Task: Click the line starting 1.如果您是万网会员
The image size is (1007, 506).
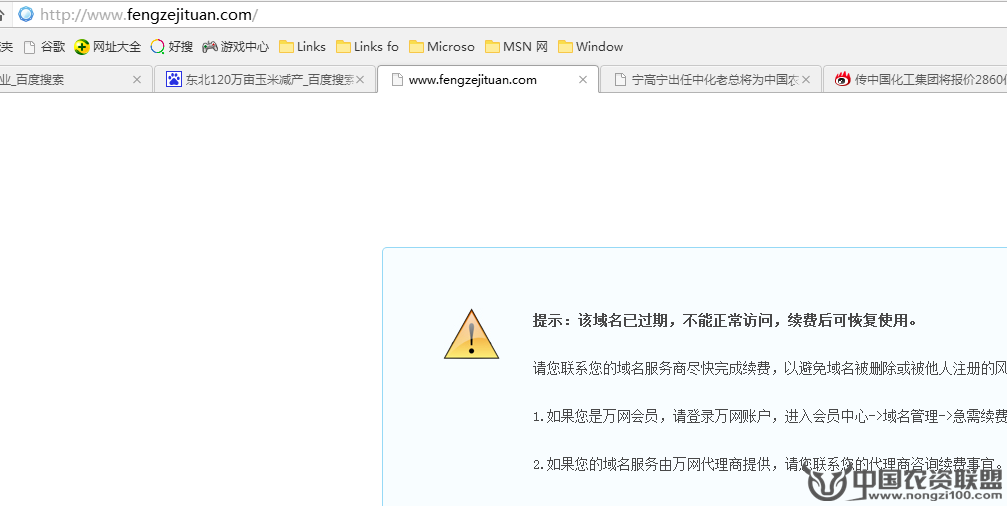Action: 769,417
